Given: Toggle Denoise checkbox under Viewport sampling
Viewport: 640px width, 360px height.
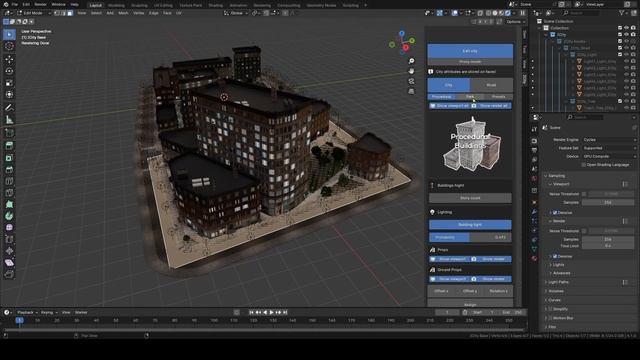Looking at the screenshot, I should tap(555, 213).
